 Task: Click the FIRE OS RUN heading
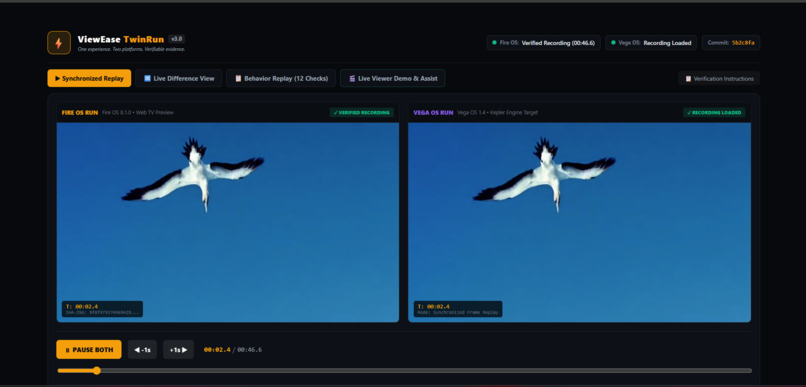point(80,113)
